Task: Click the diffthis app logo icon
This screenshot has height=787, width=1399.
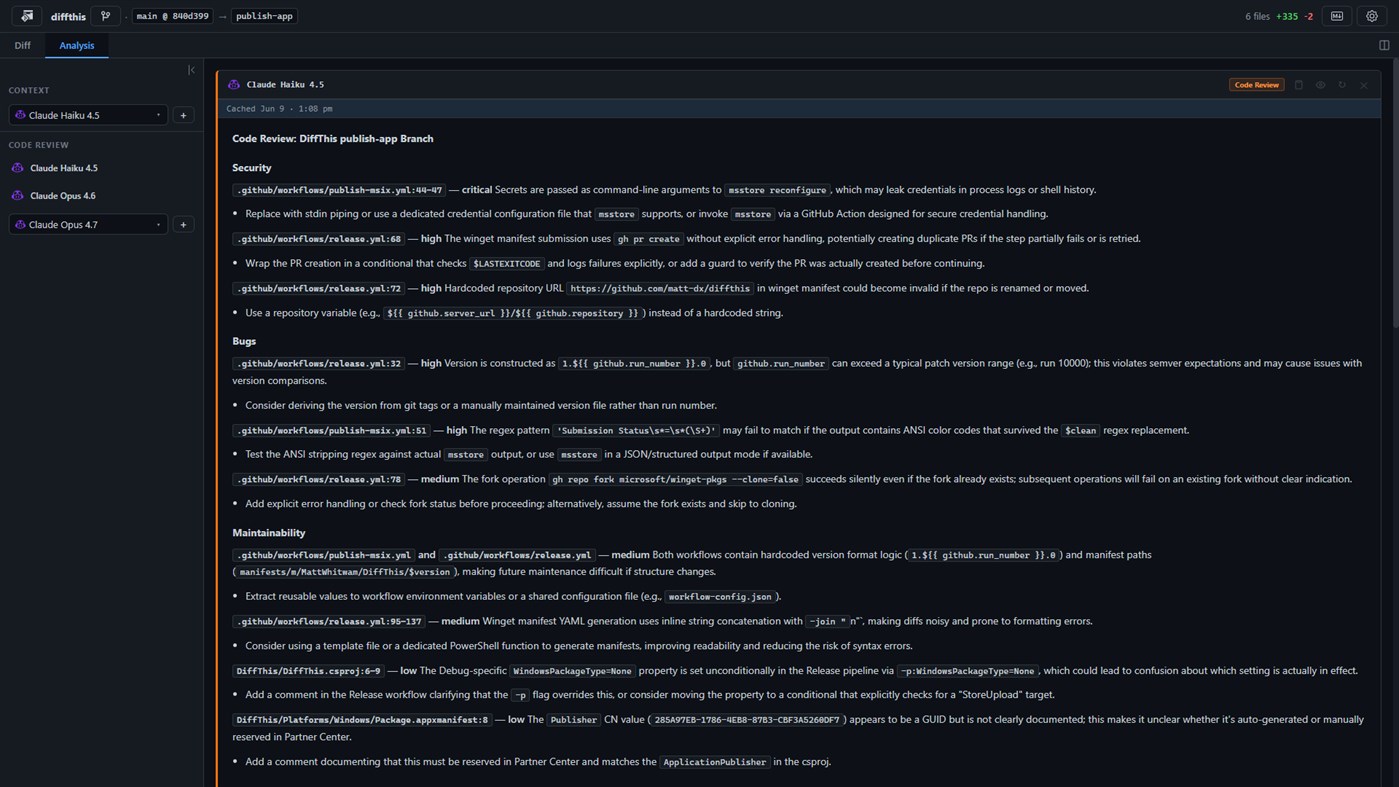Action: pyautogui.click(x=27, y=16)
